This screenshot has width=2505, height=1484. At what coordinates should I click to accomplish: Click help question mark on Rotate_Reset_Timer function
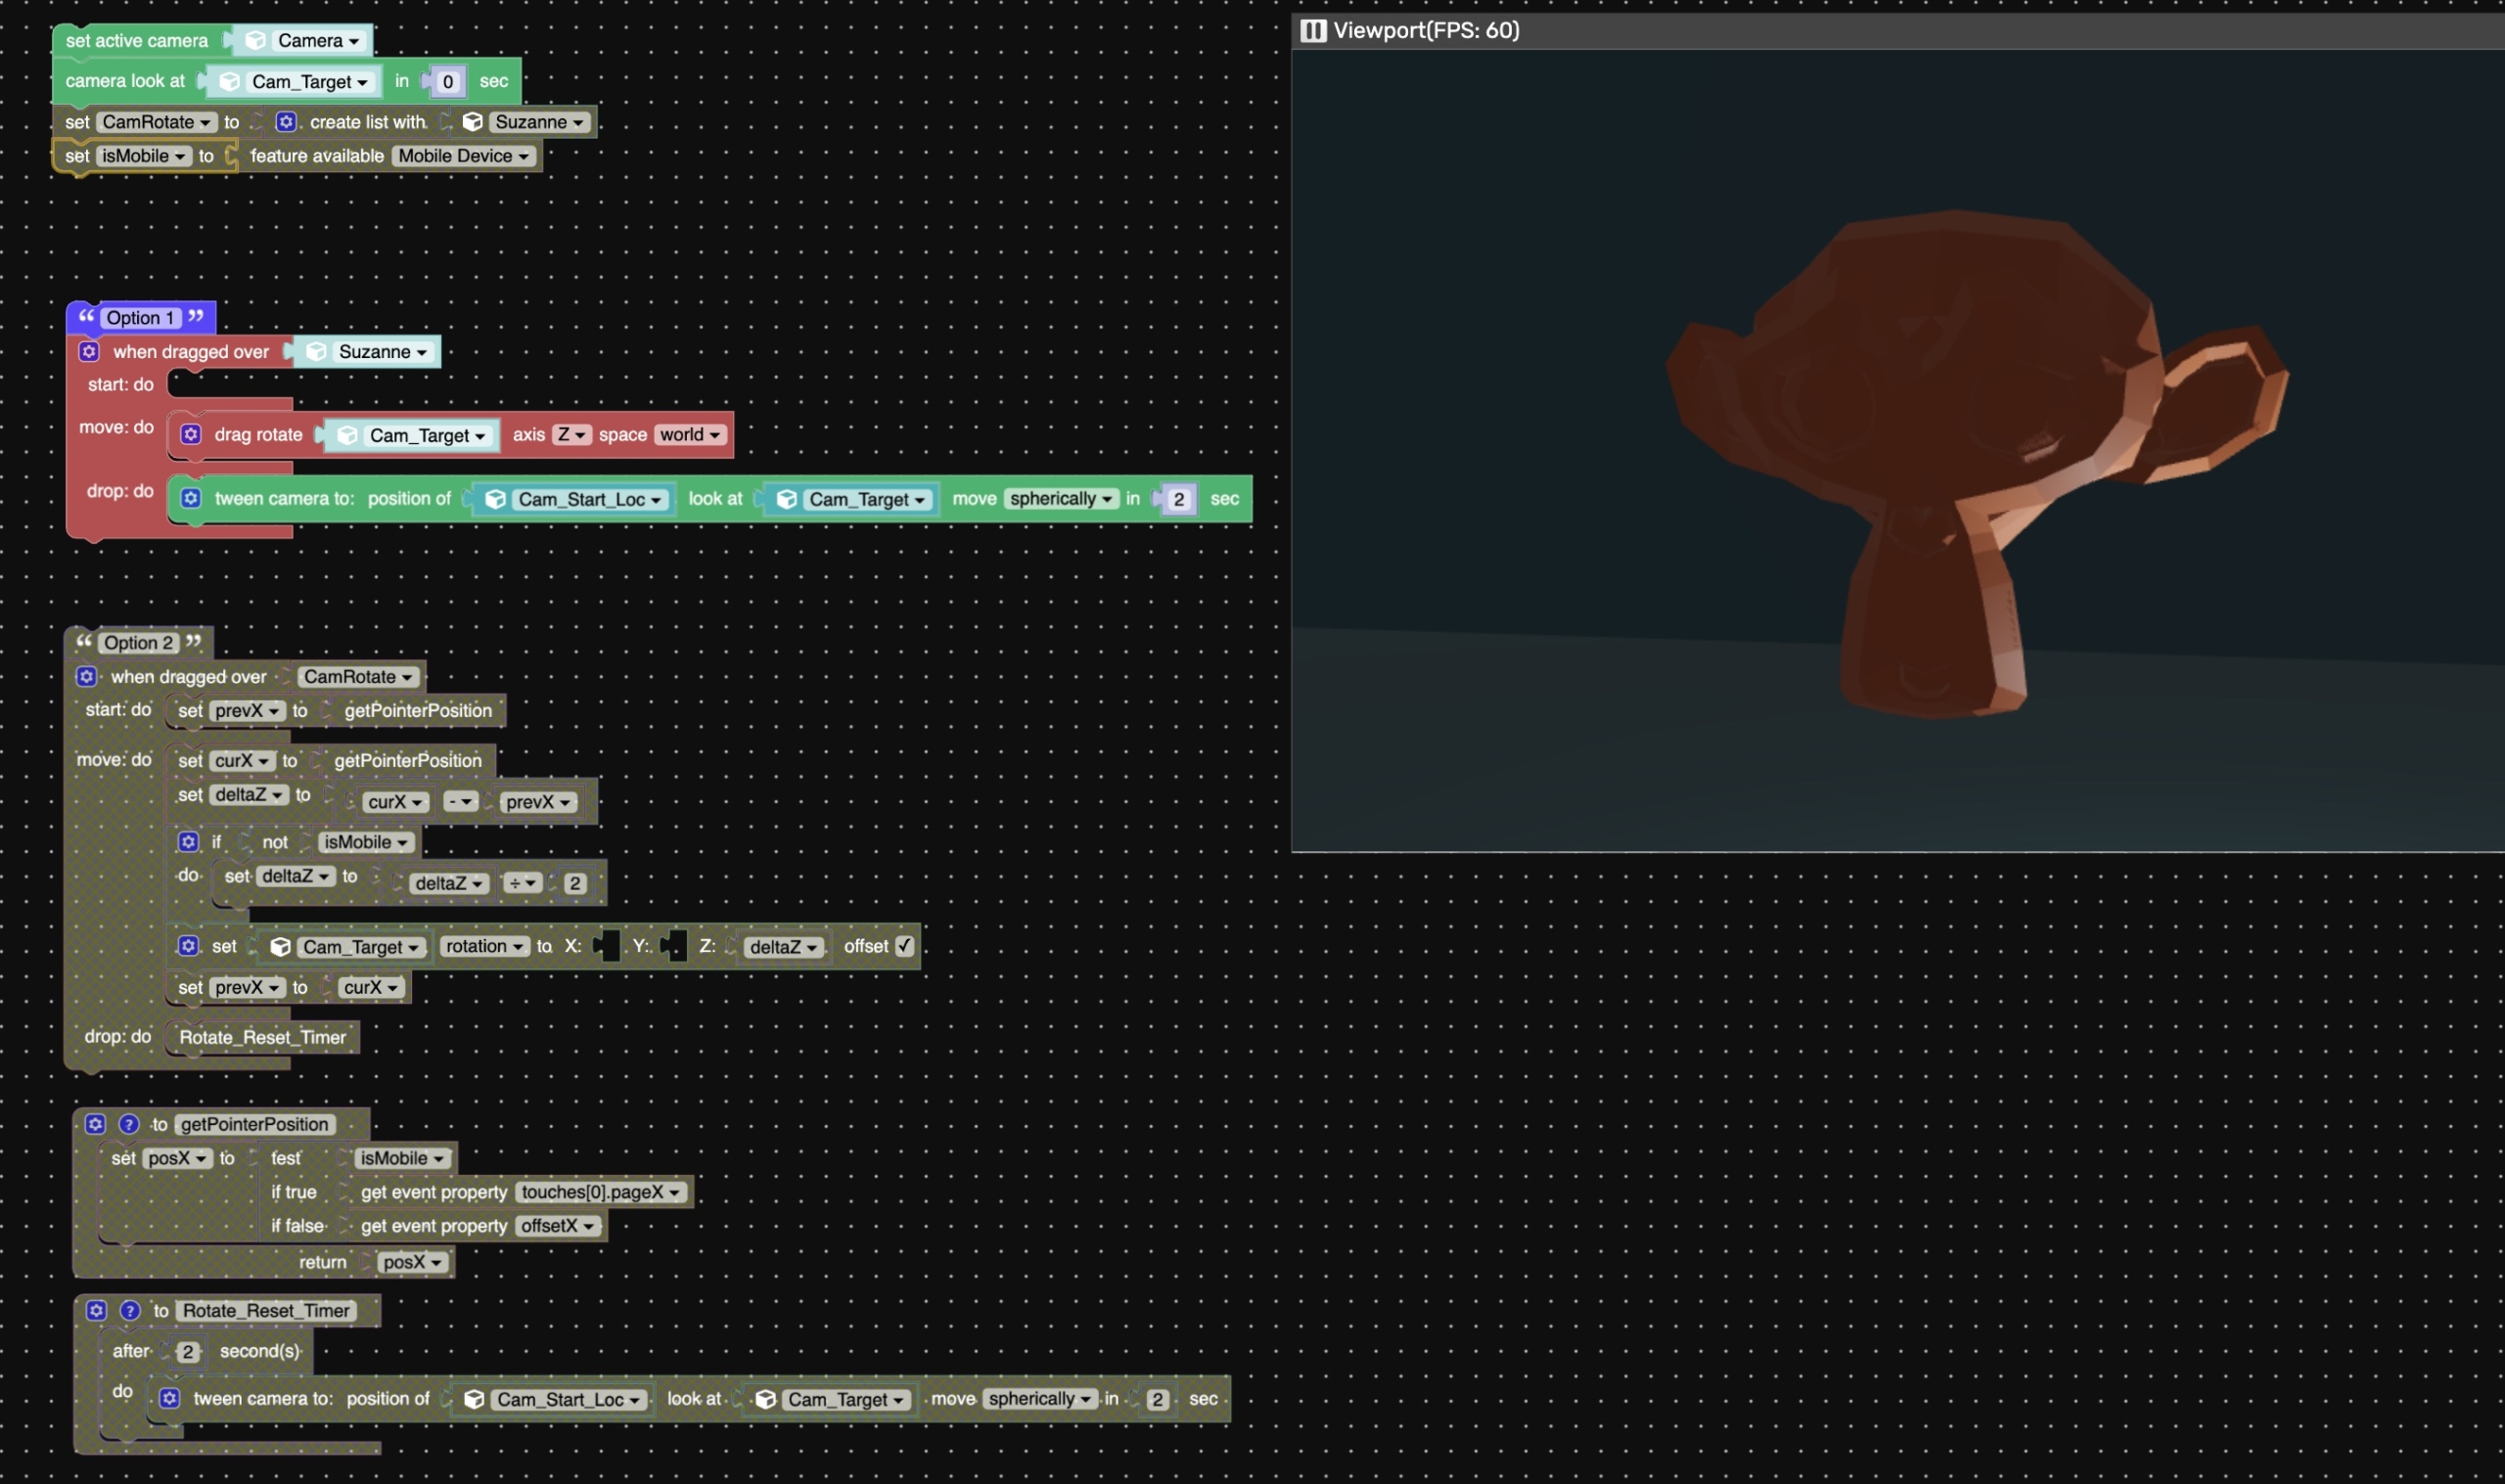(x=130, y=1310)
